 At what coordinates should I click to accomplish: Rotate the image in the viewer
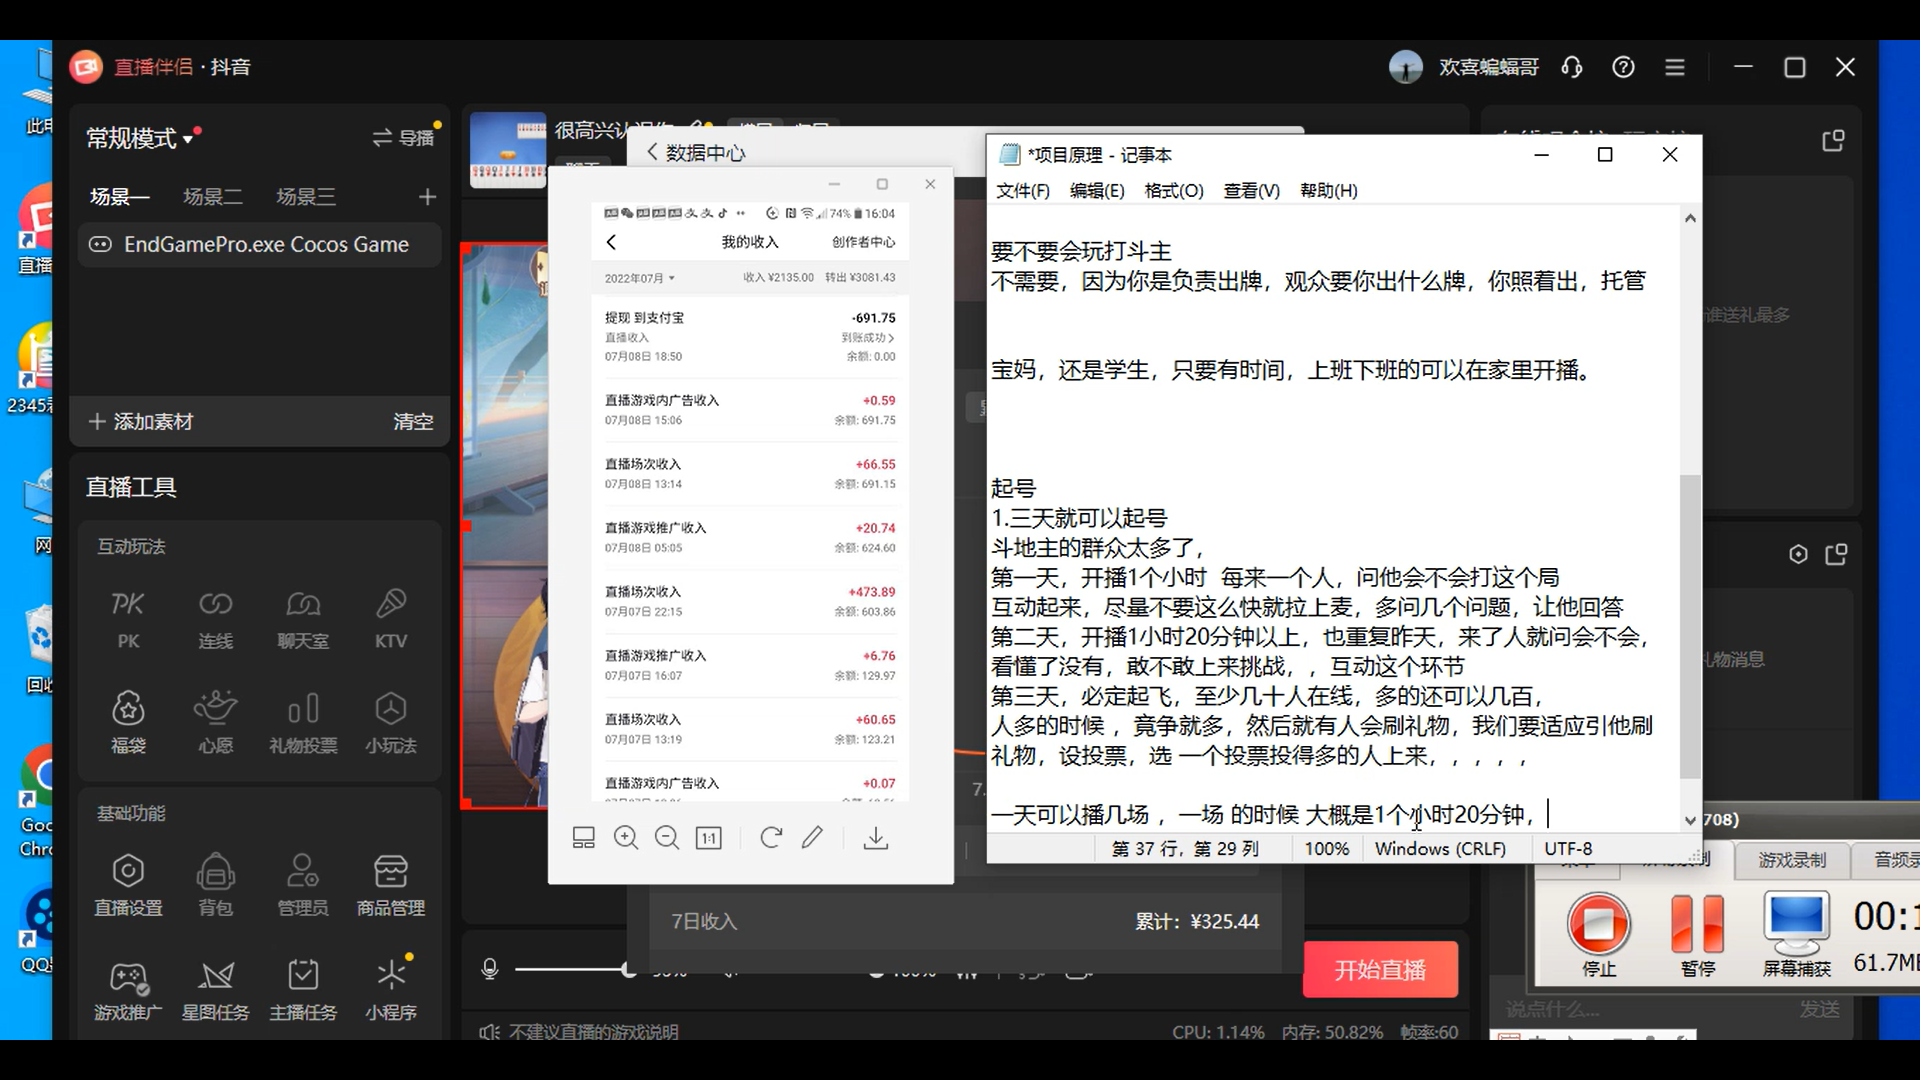pos(771,838)
